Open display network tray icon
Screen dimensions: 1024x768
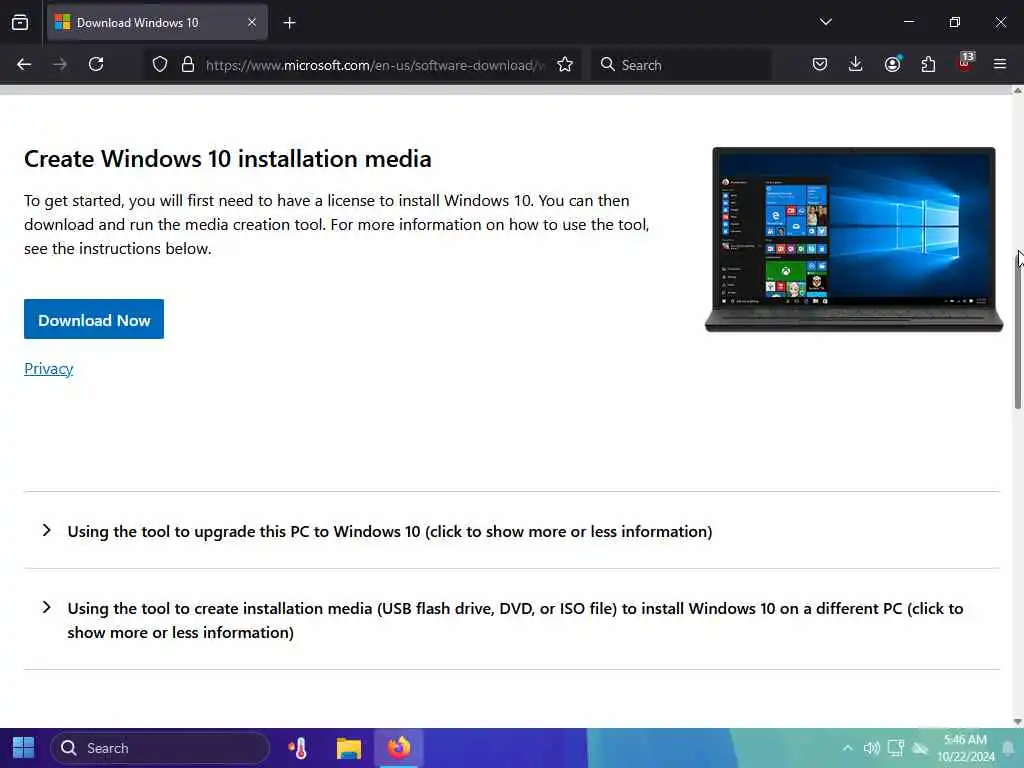coord(895,748)
